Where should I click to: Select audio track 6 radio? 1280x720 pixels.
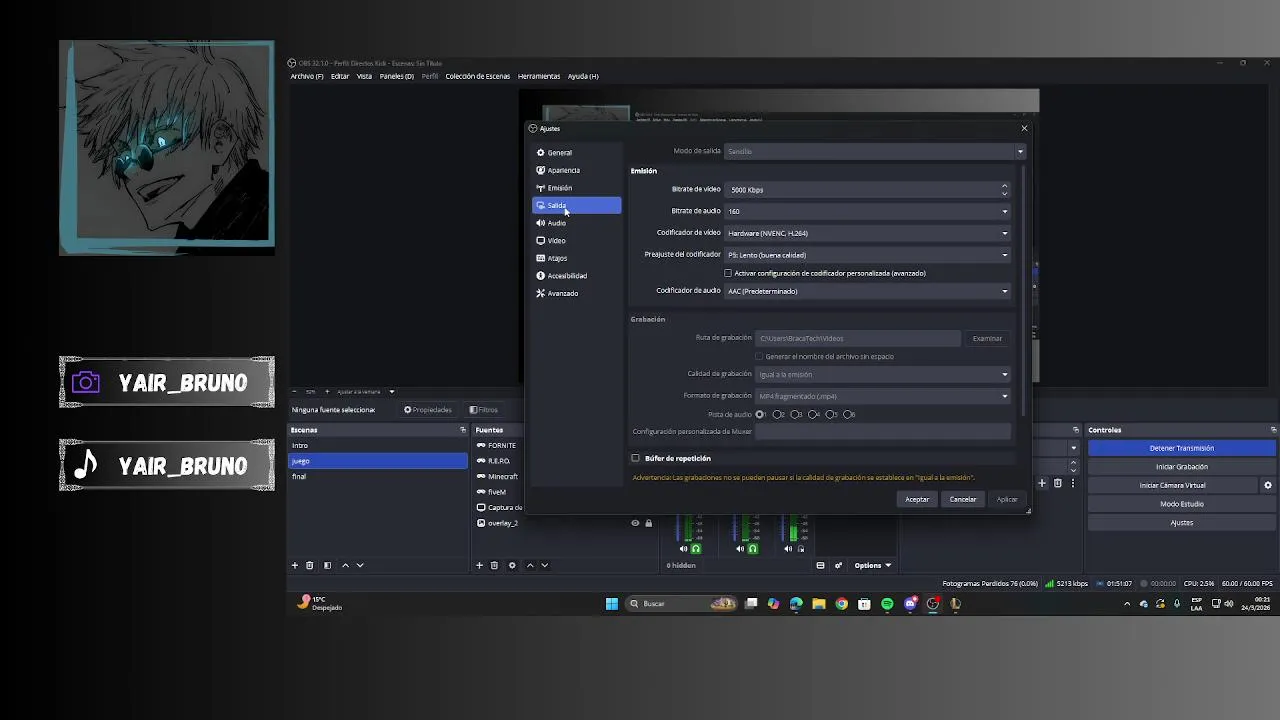848,414
